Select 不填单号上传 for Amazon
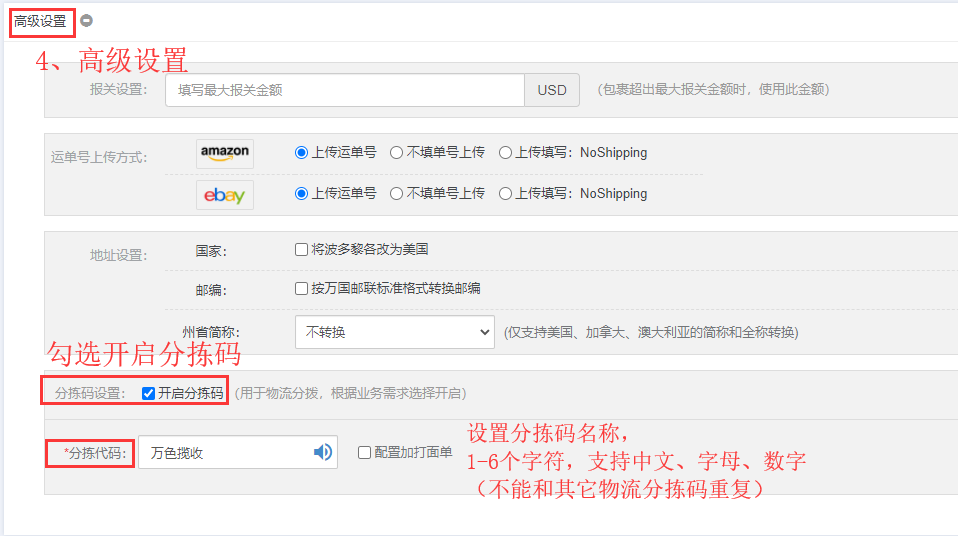Image resolution: width=958 pixels, height=536 pixels. coord(397,153)
